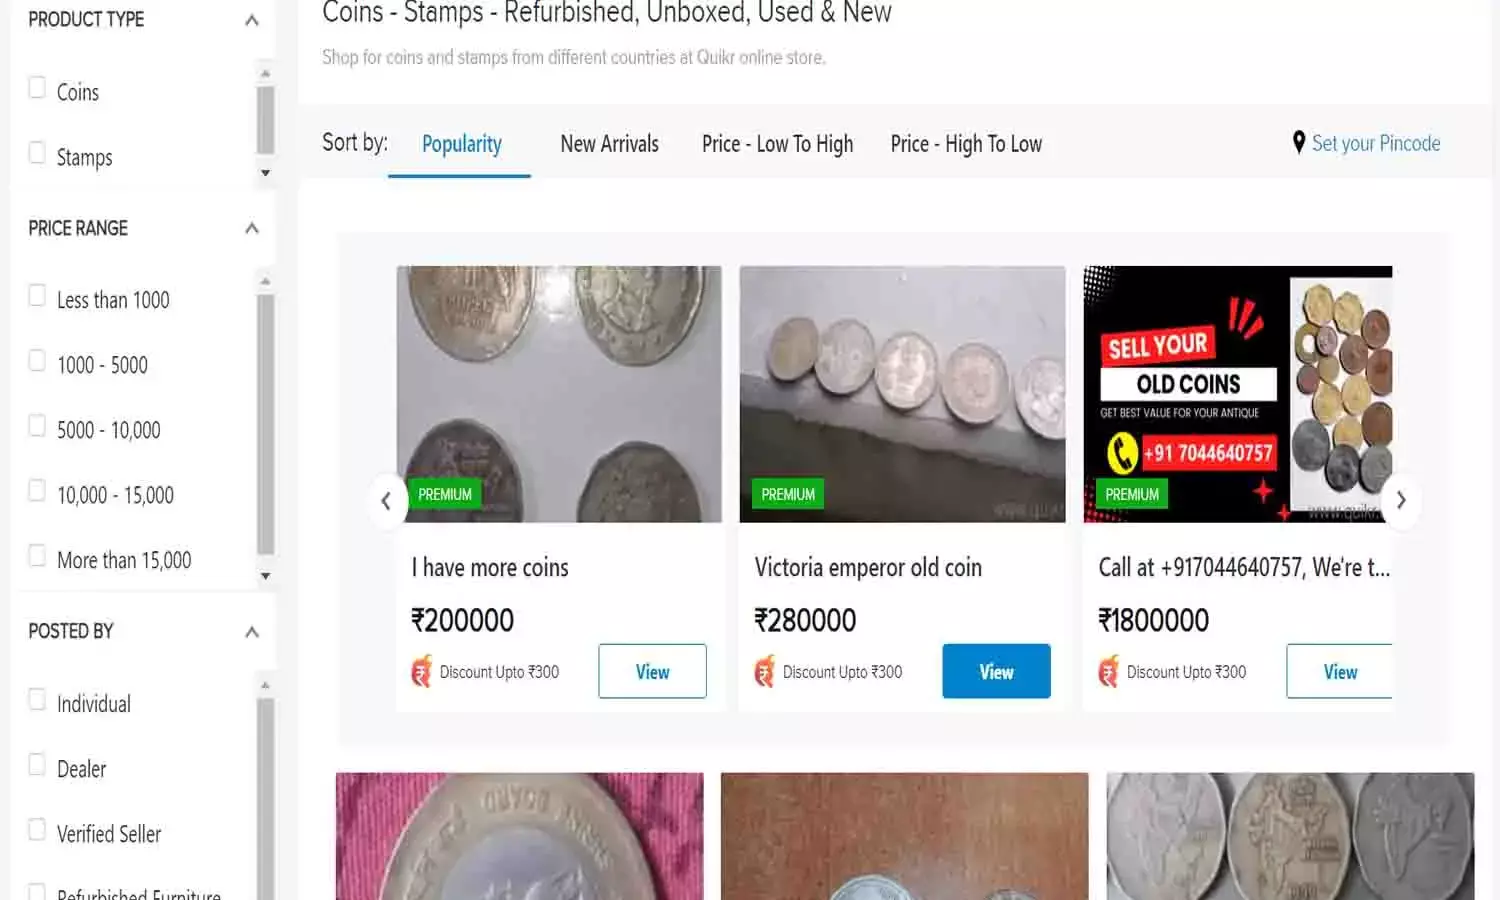This screenshot has height=900, width=1500.
Task: Sort by Price - Low To High
Action: point(777,144)
